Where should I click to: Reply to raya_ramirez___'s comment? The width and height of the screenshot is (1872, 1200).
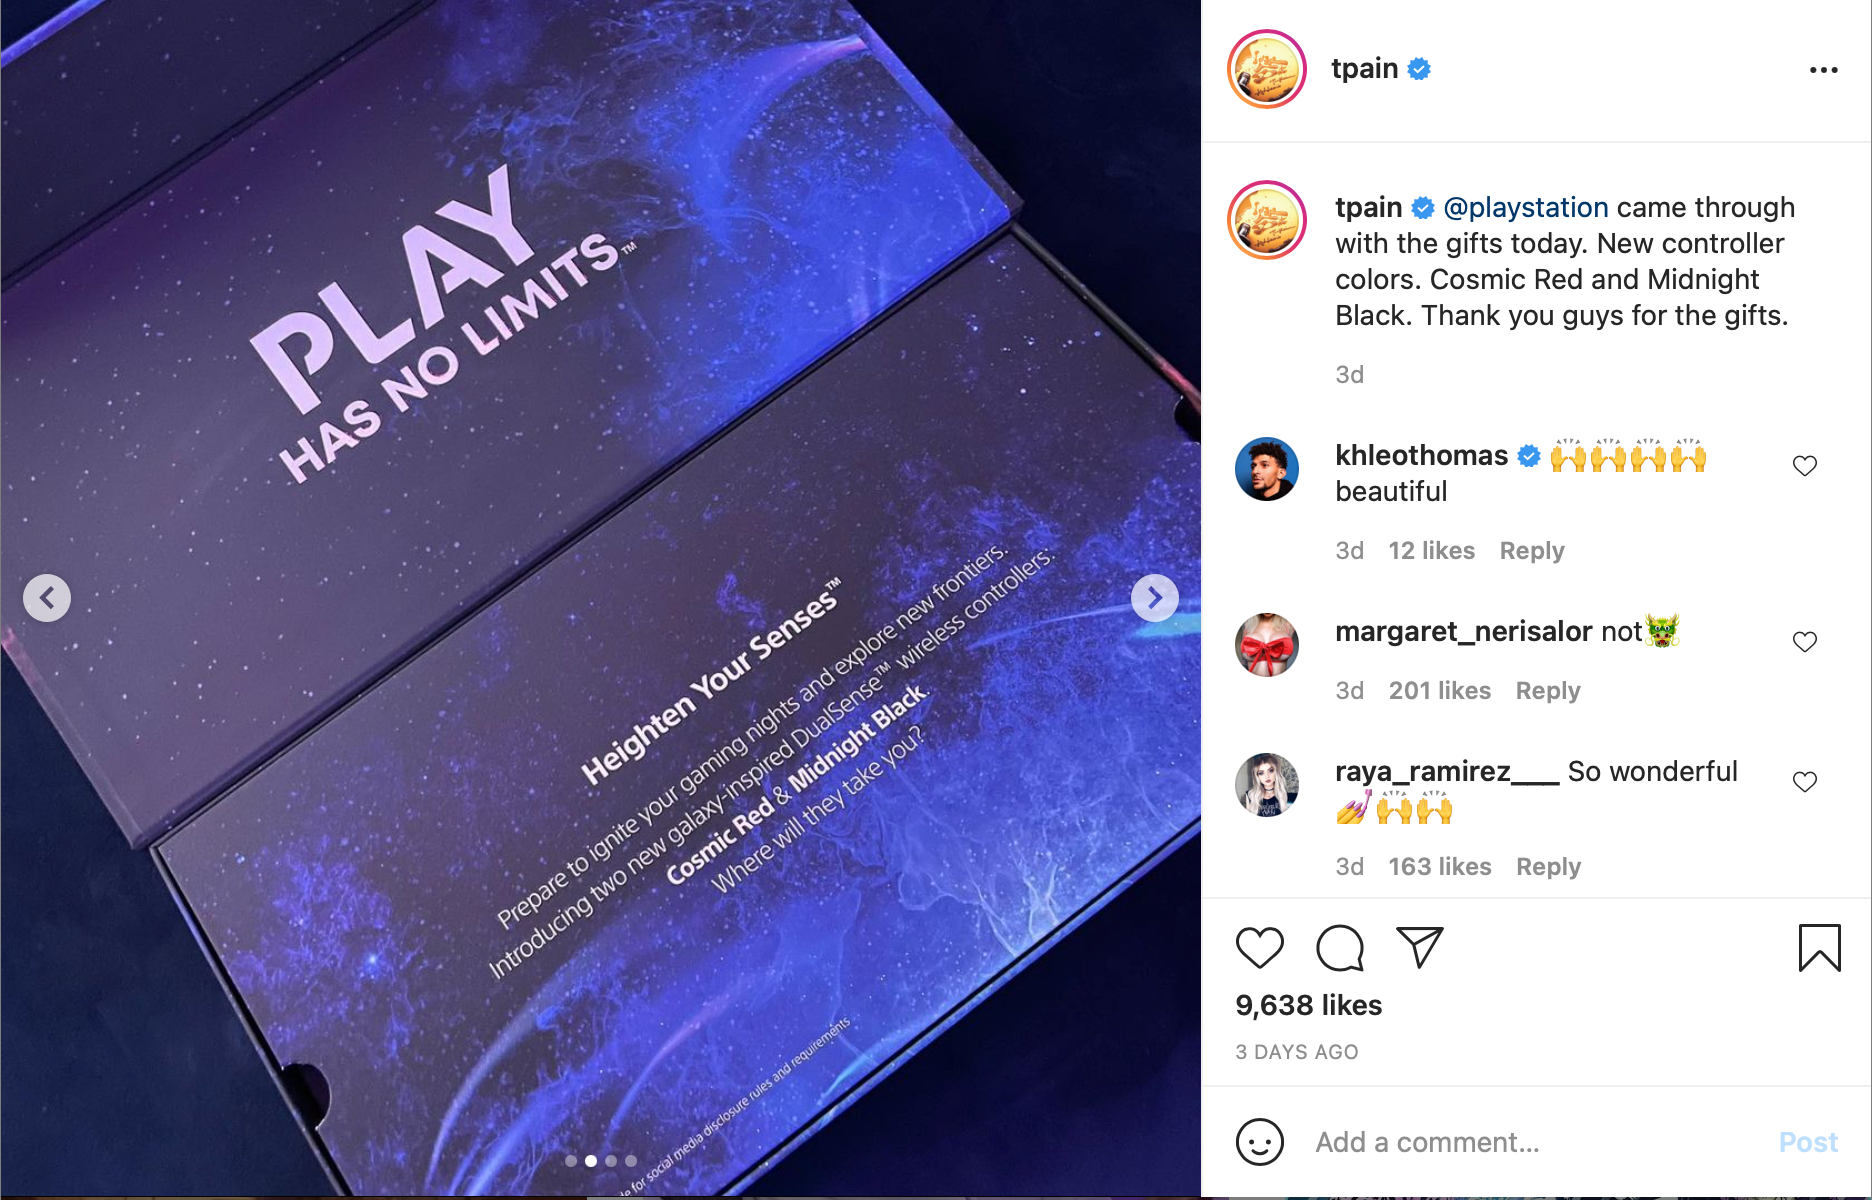coord(1548,867)
